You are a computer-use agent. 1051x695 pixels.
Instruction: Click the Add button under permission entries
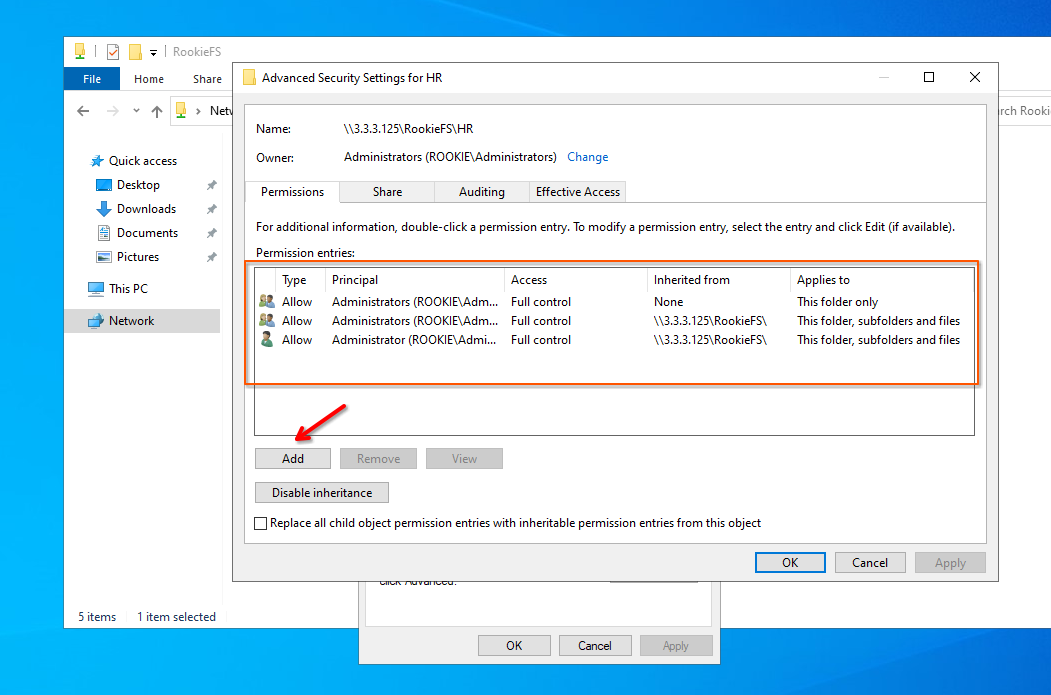point(292,459)
